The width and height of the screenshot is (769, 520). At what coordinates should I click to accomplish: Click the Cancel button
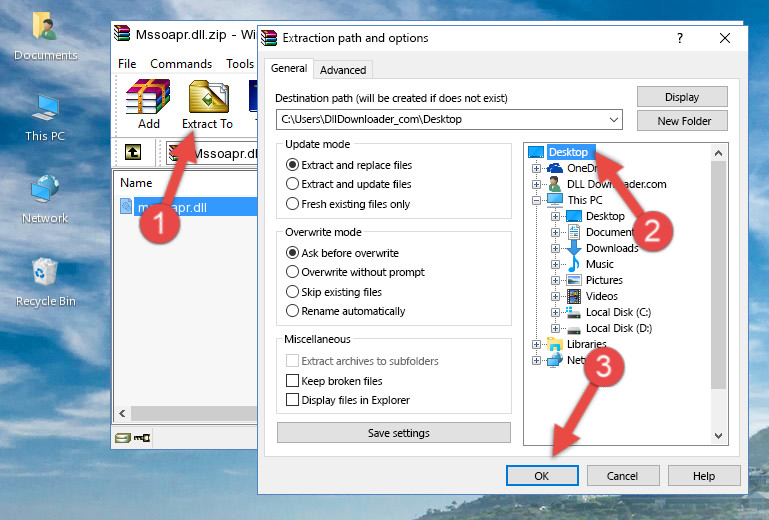click(x=622, y=476)
